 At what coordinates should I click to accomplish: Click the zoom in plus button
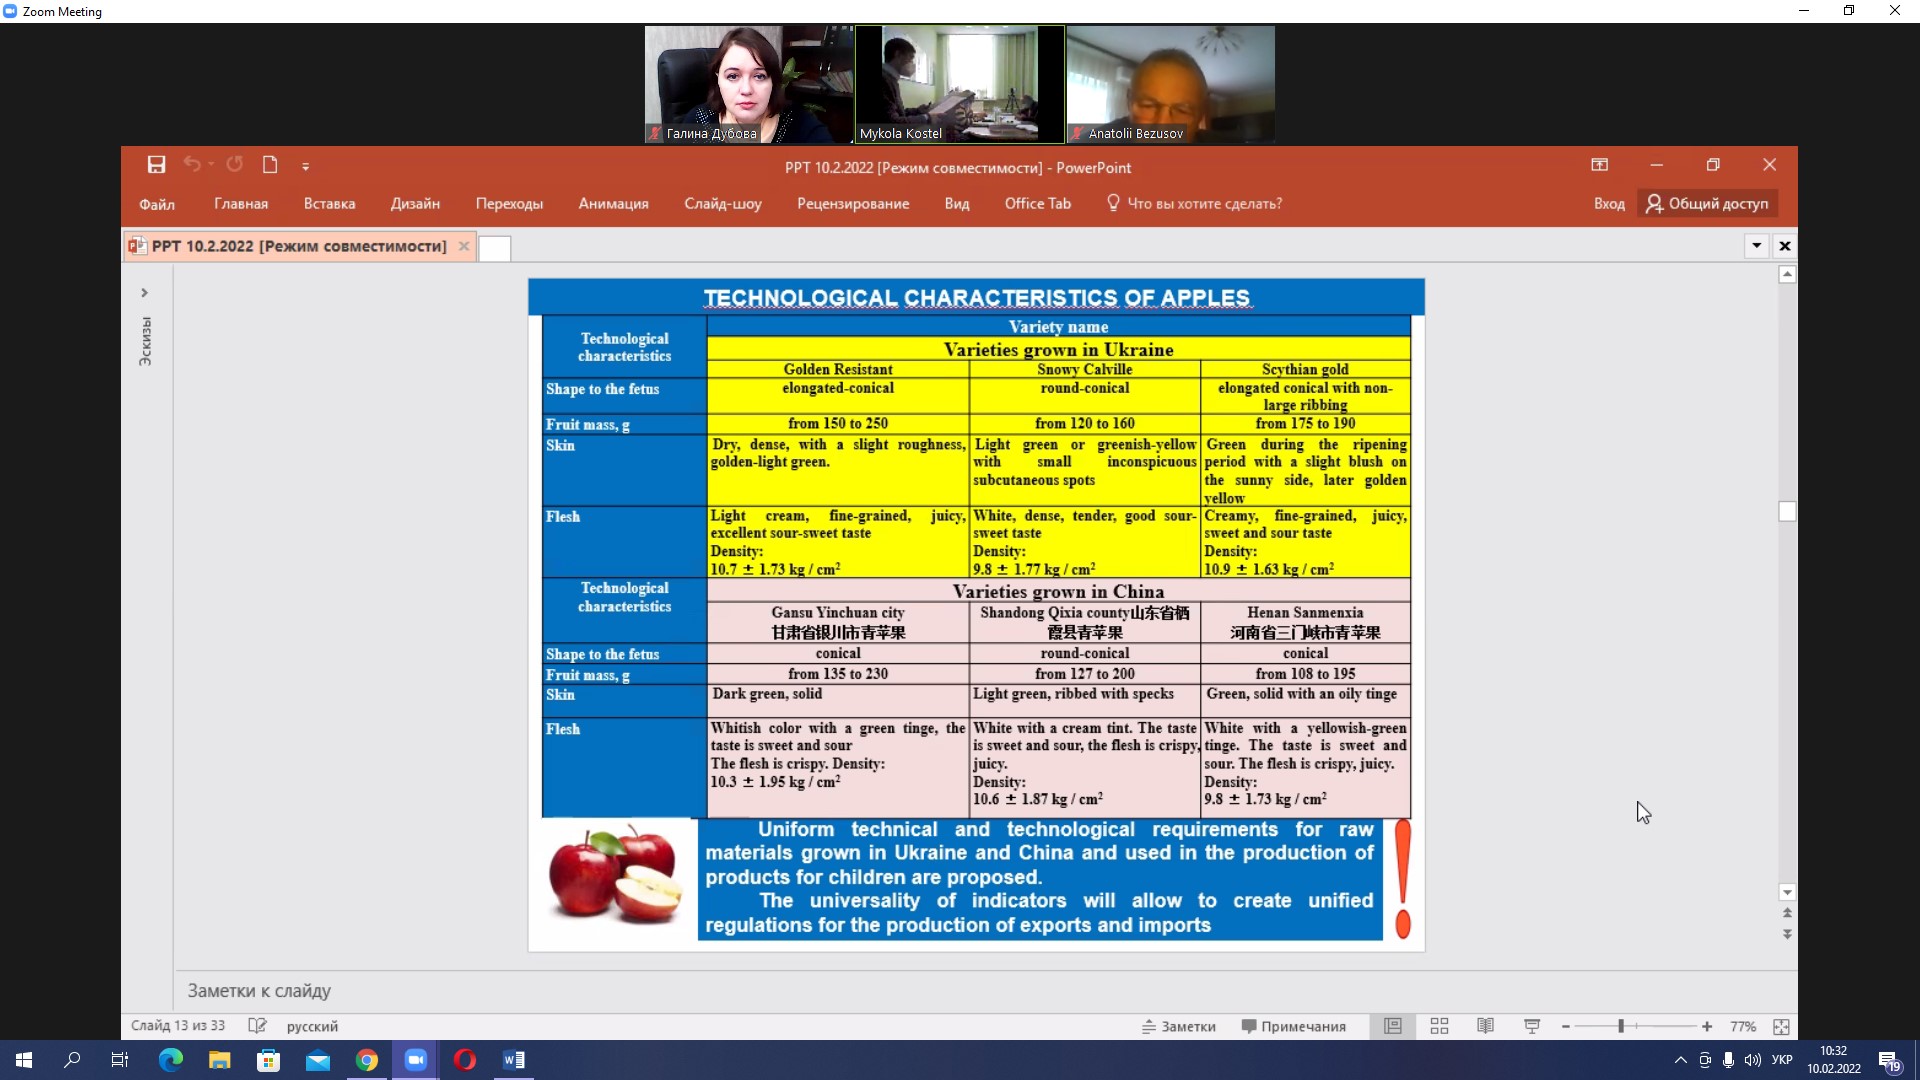click(1707, 1027)
